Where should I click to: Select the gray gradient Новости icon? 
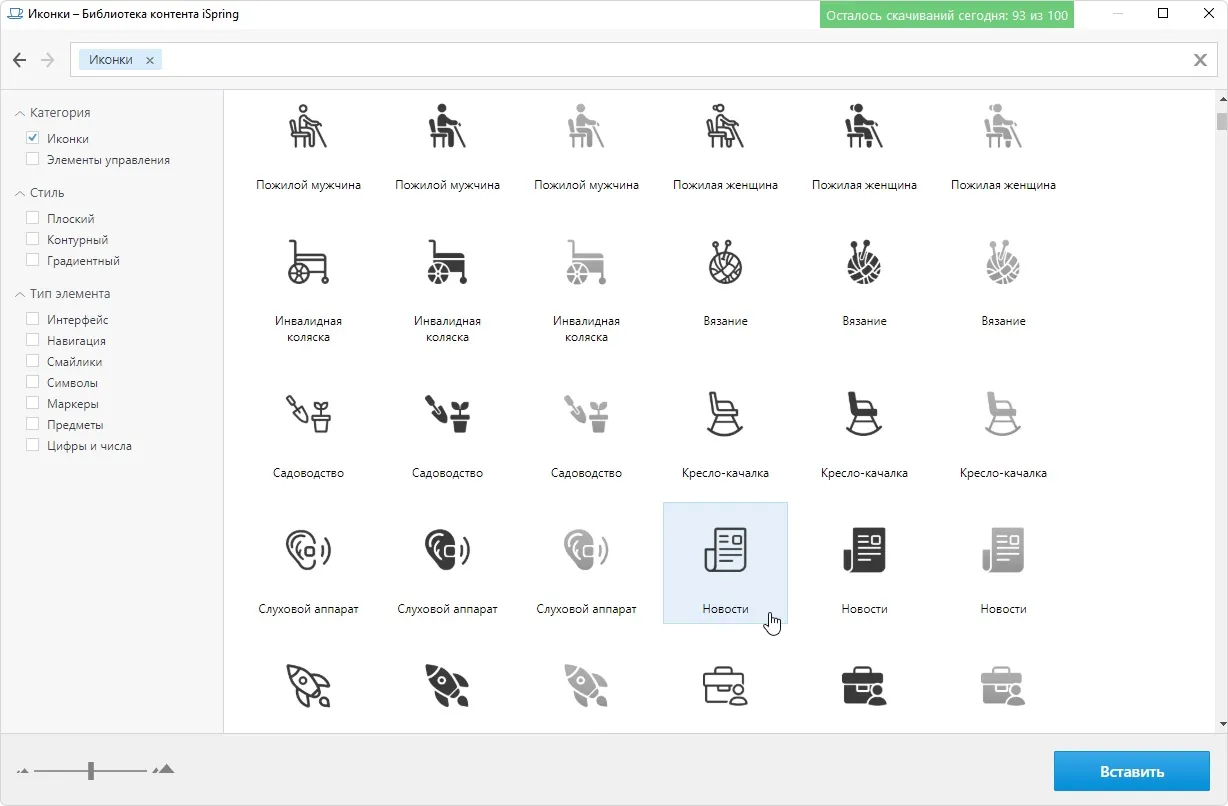(1003, 549)
